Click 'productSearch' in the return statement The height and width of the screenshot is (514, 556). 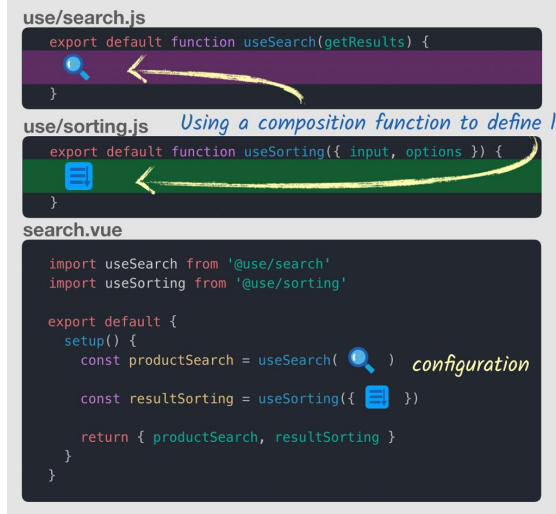[x=205, y=437]
